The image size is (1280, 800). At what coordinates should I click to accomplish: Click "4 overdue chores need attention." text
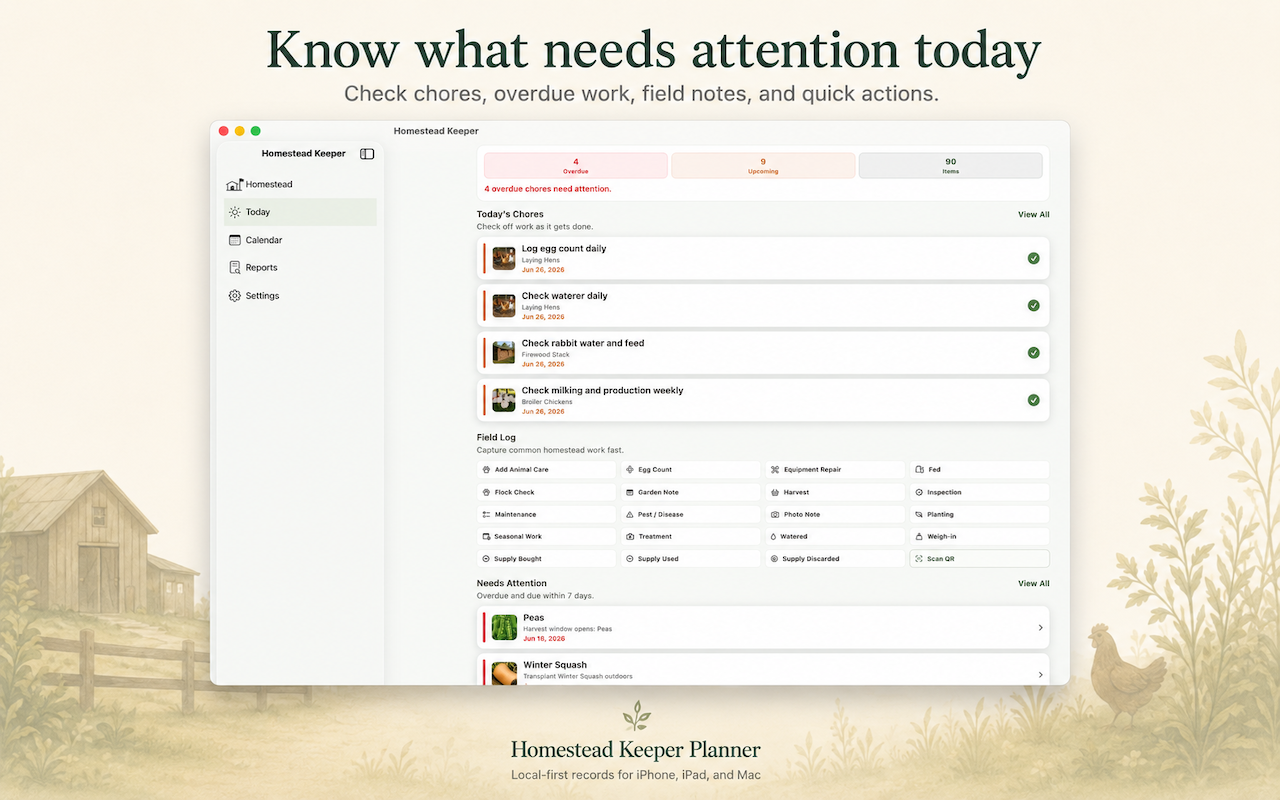pyautogui.click(x=547, y=189)
